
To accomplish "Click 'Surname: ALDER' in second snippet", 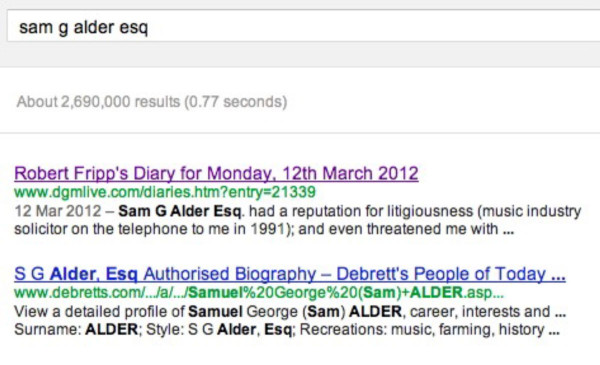I will tap(76, 329).
